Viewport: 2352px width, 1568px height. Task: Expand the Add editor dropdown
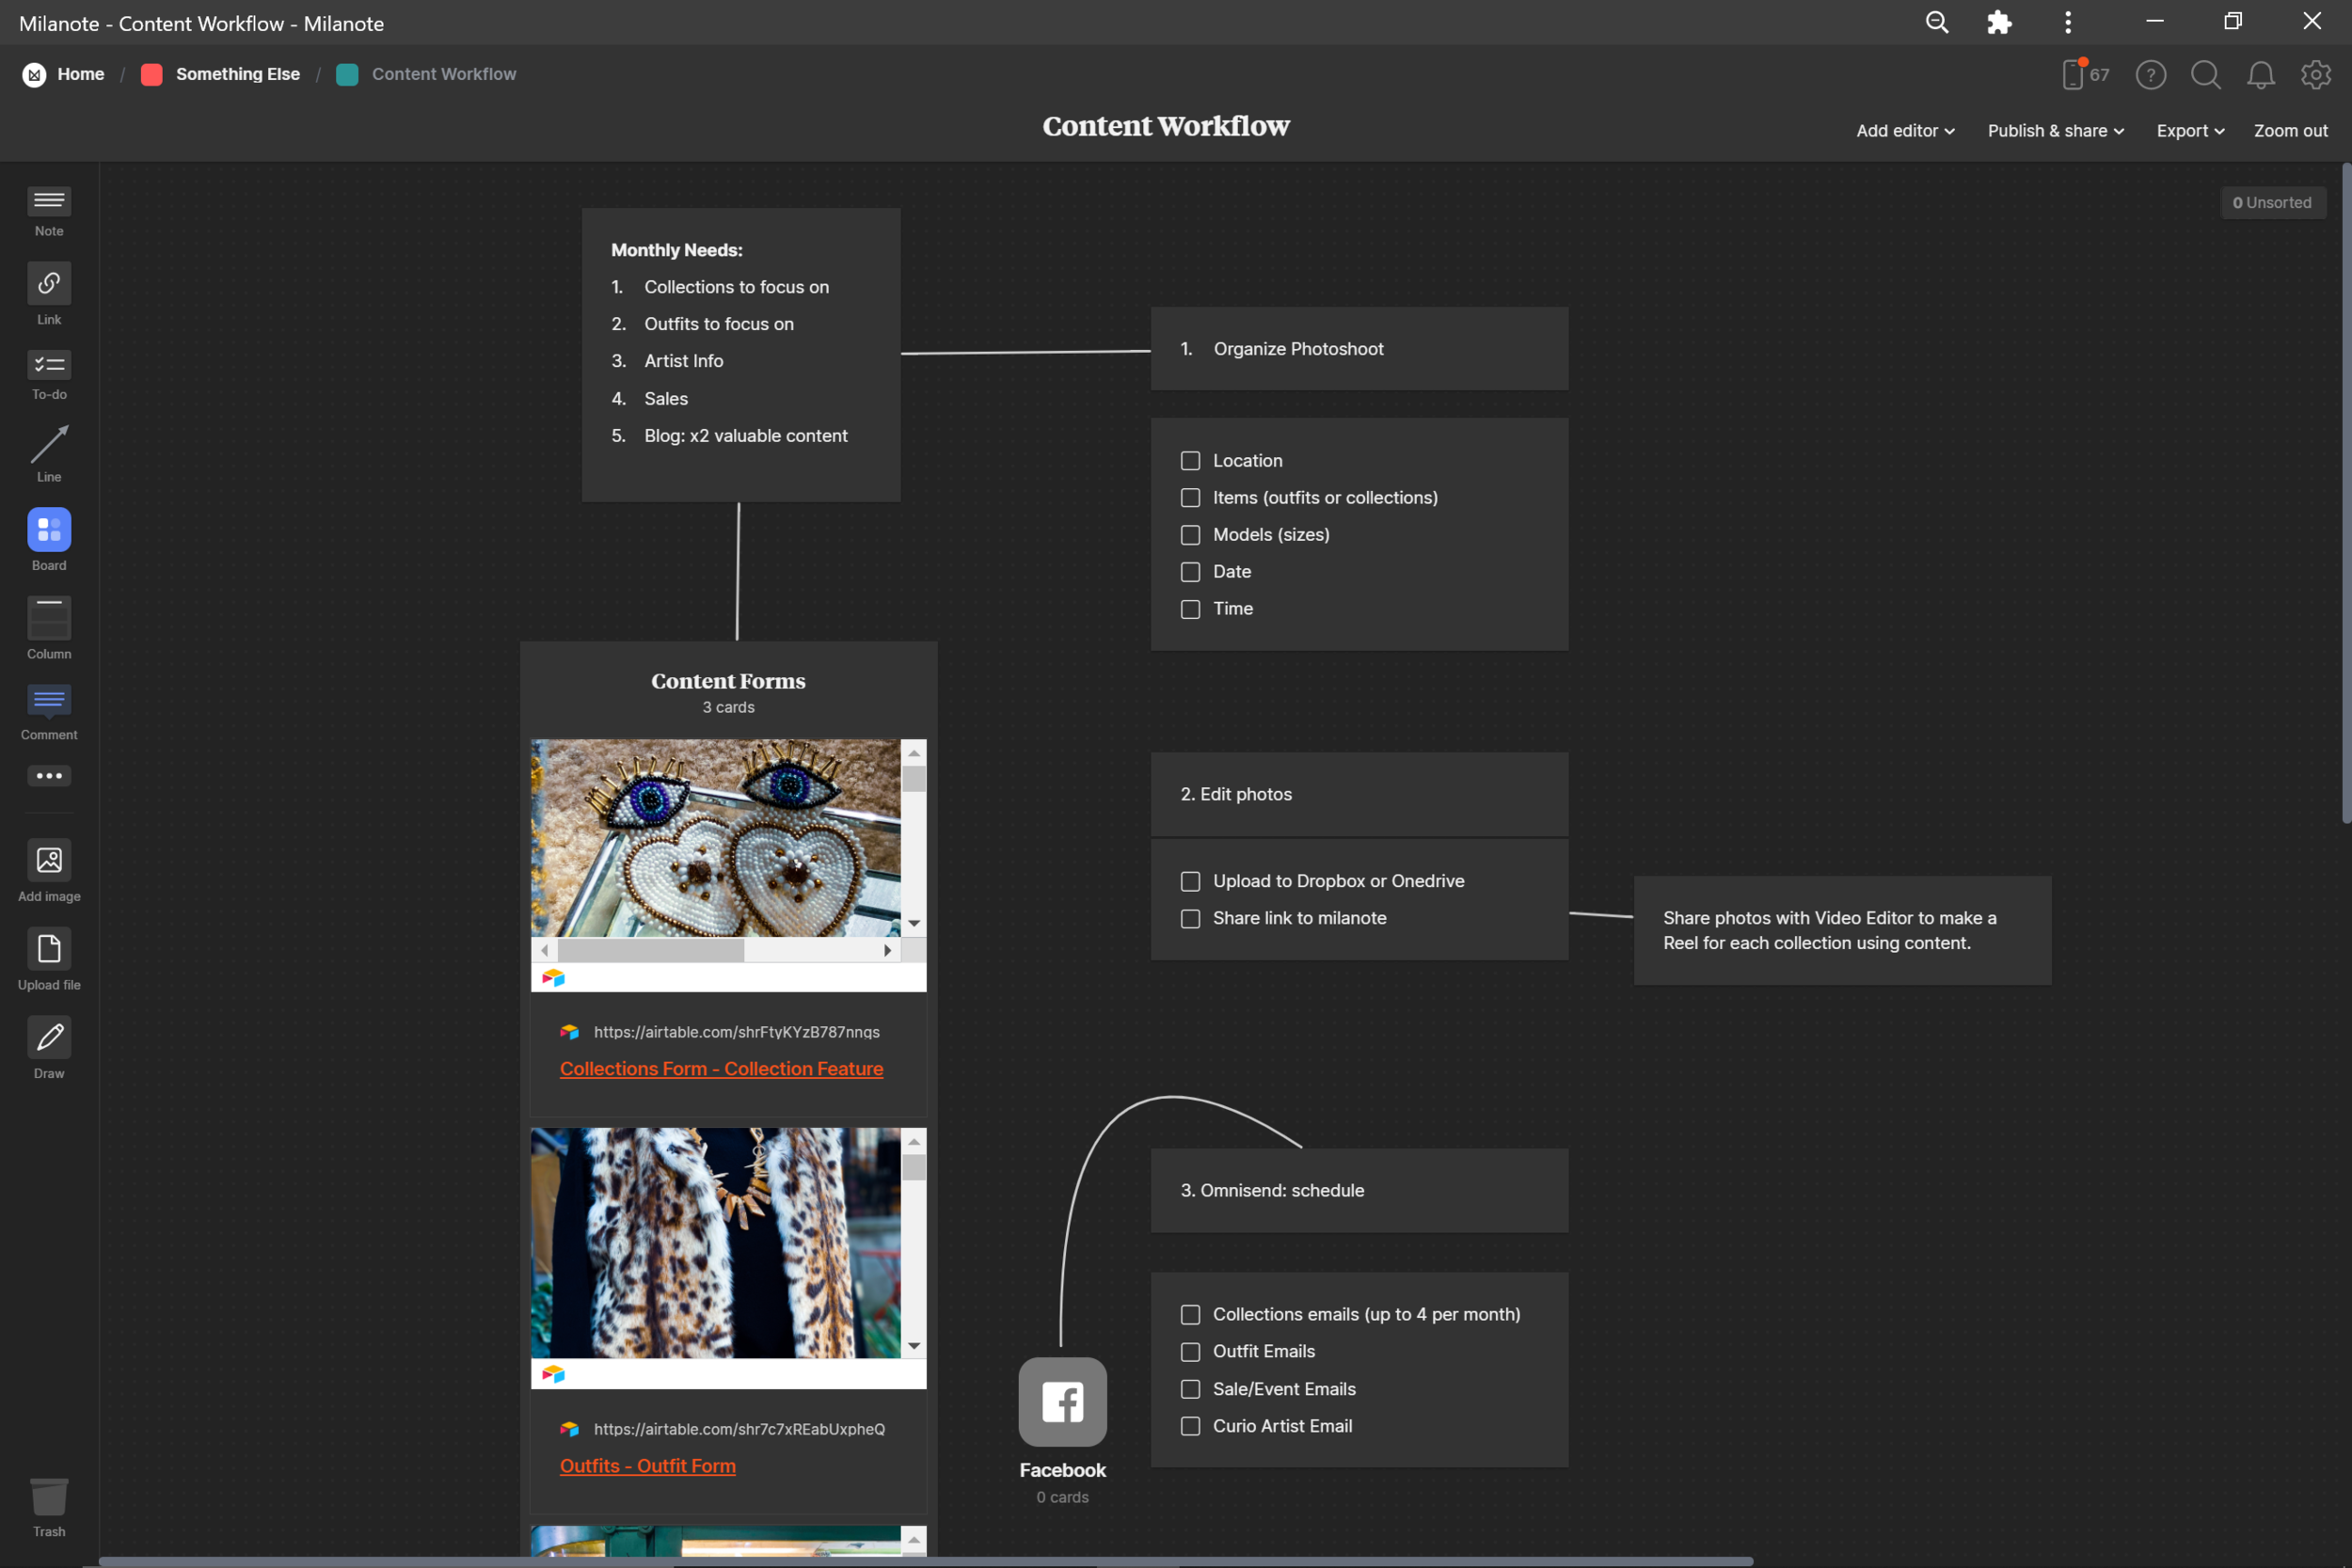(x=1905, y=131)
